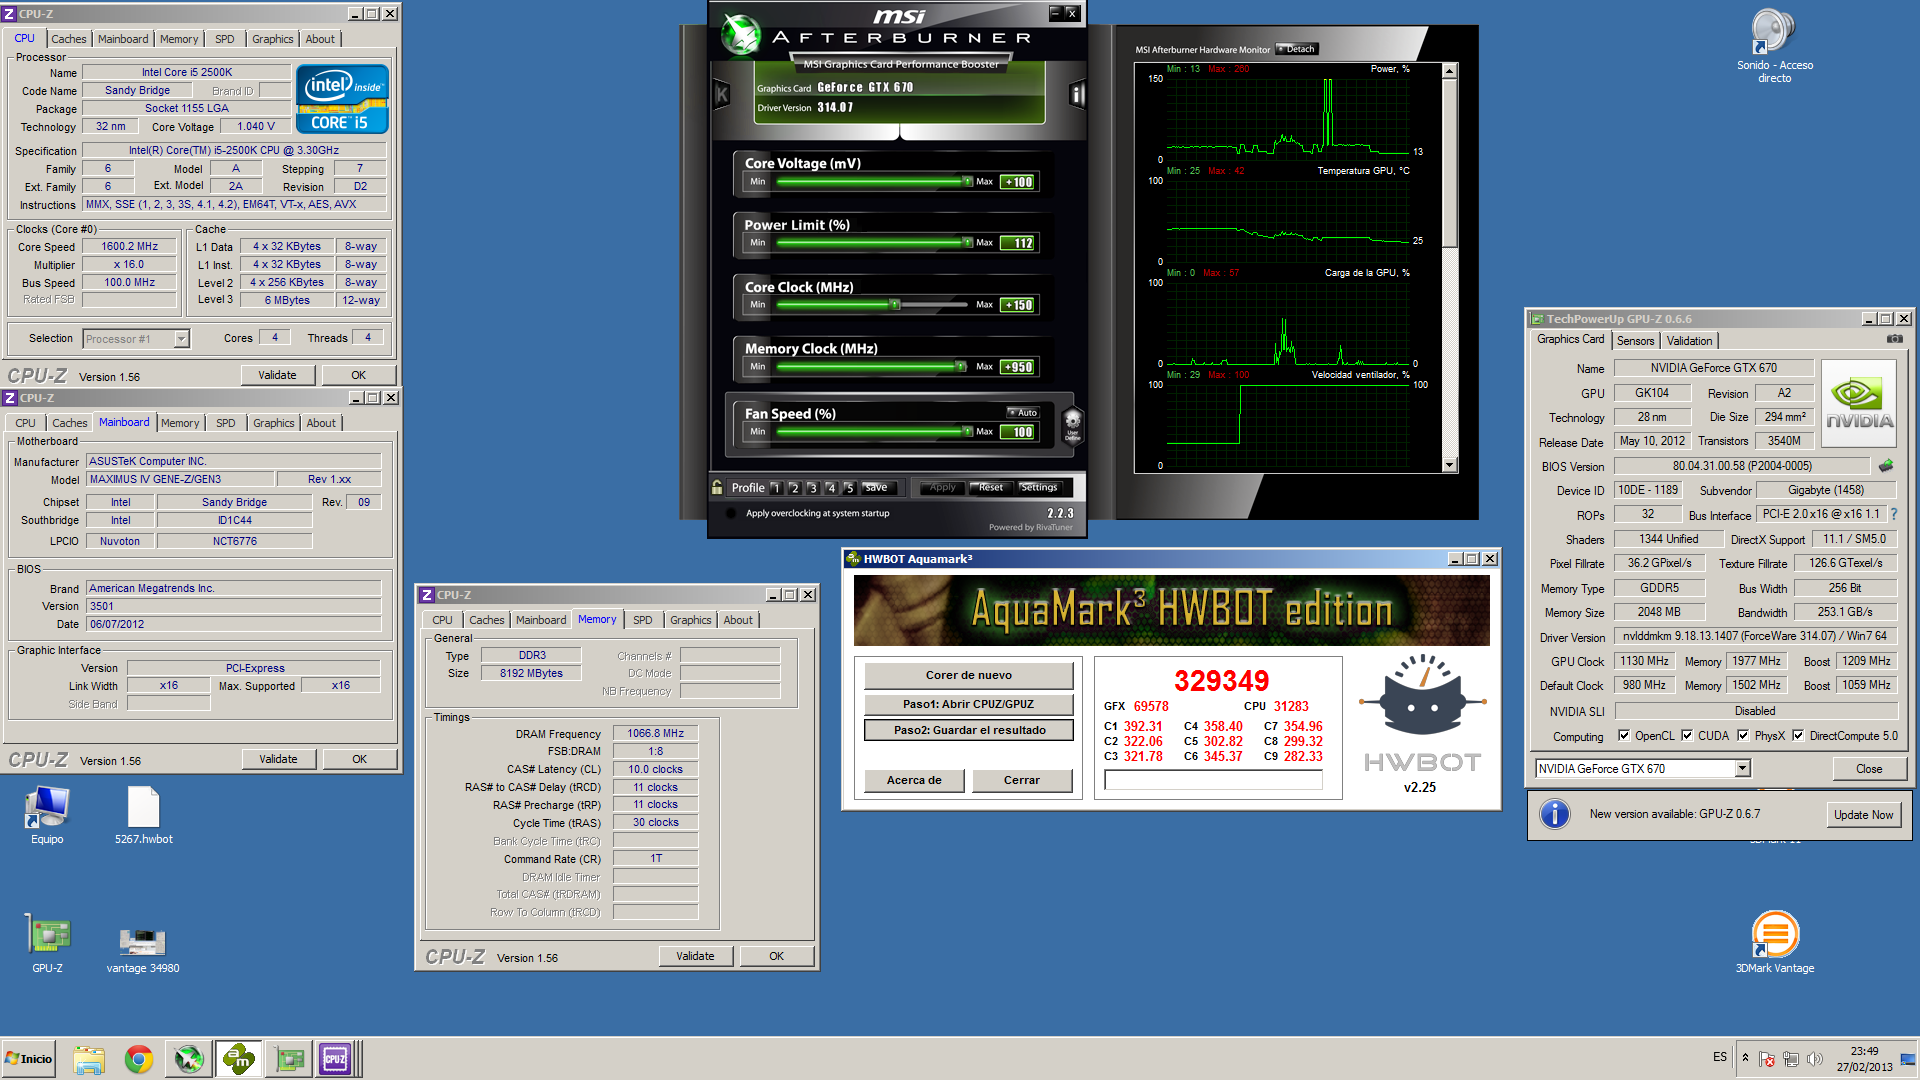
Task: Click the save BIOS chip icon in GPU-Z
Action: (1886, 466)
